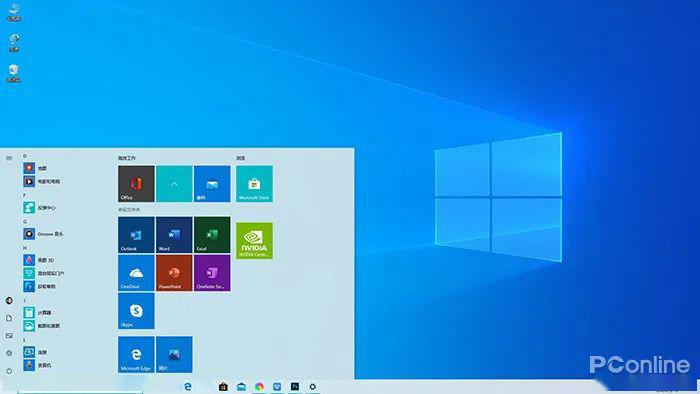Click the letter J header in app list
The height and width of the screenshot is (394, 700).
click(25, 300)
